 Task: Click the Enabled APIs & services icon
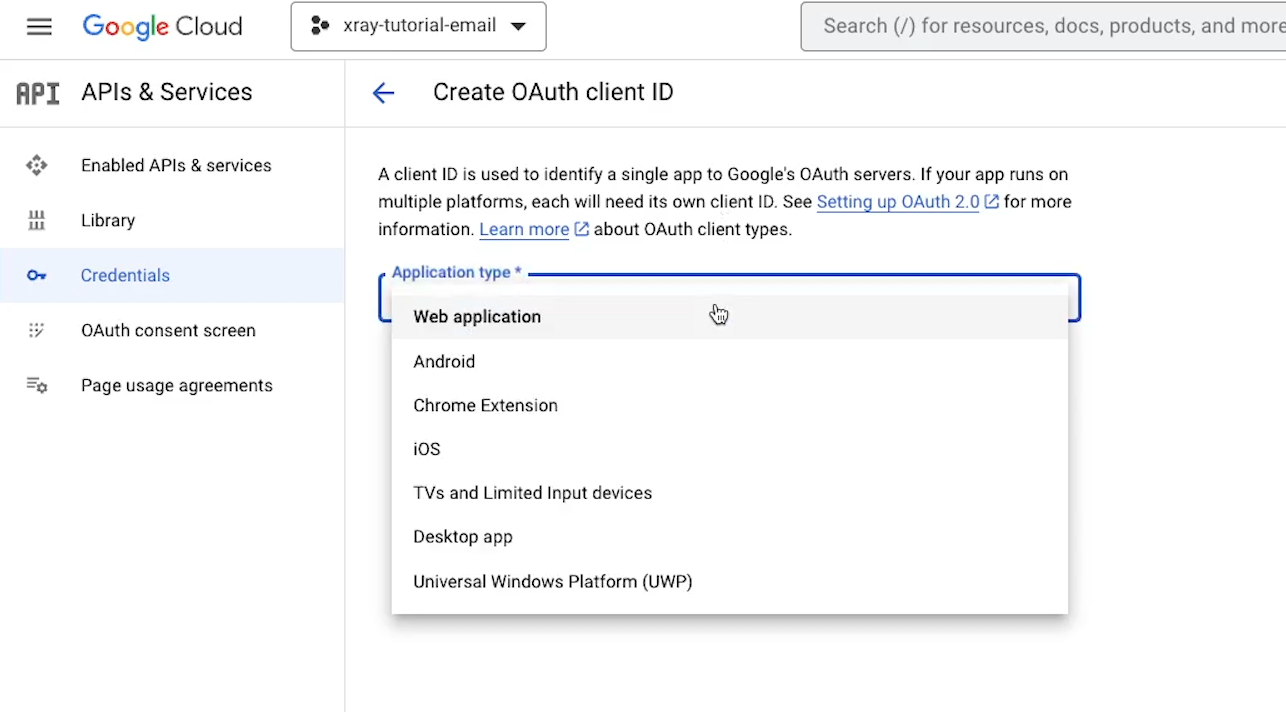point(37,166)
